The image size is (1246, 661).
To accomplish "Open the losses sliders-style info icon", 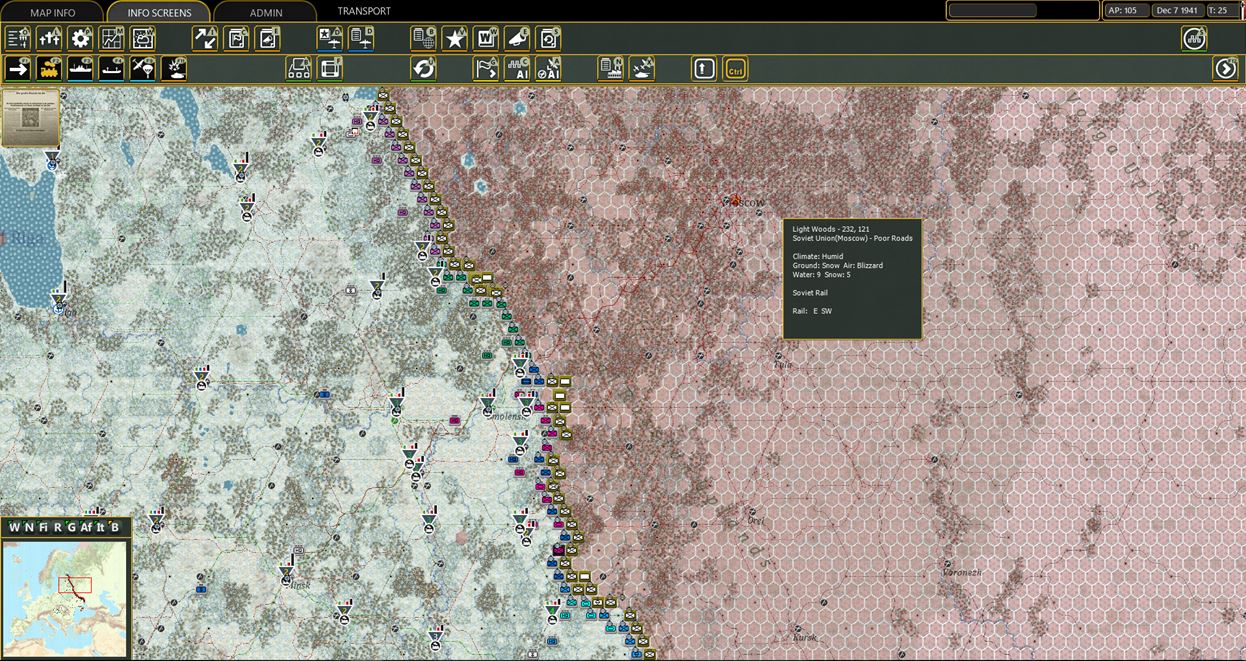I will [49, 39].
